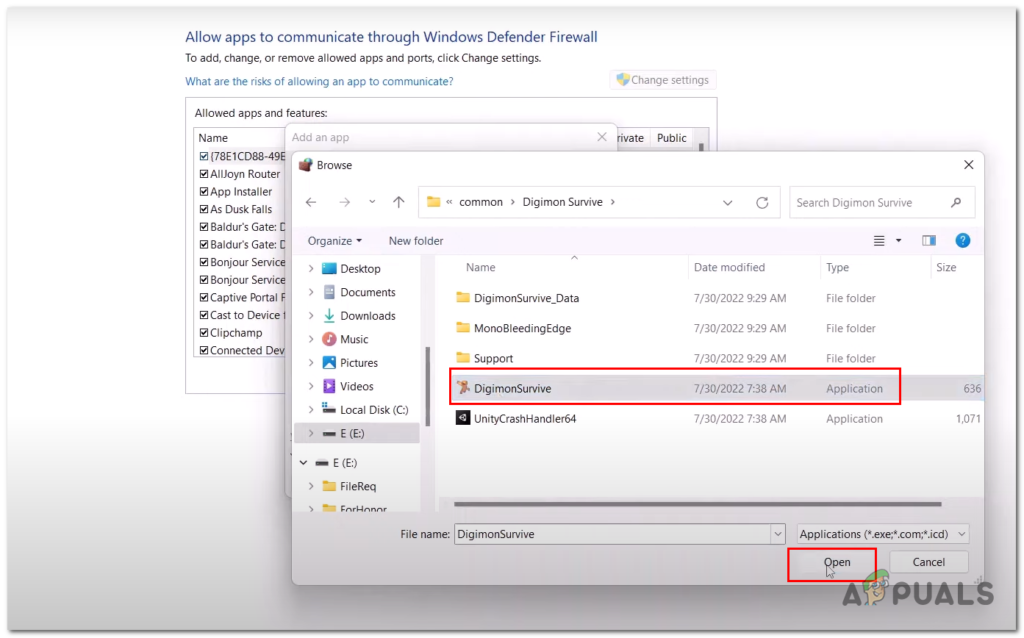This screenshot has height=638, width=1024.
Task: Refresh the Digimon Survive folder view
Action: coord(762,202)
